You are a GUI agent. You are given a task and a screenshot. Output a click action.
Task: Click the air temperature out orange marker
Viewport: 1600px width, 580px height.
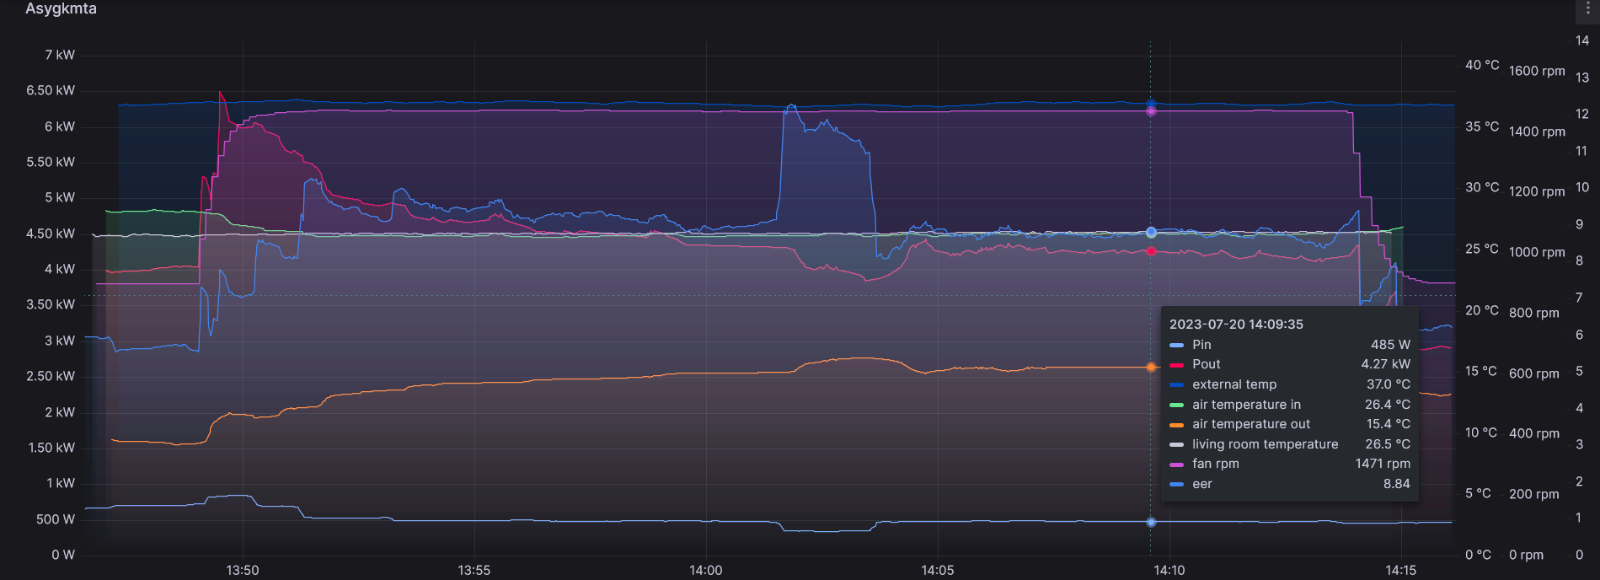[x=1176, y=424]
